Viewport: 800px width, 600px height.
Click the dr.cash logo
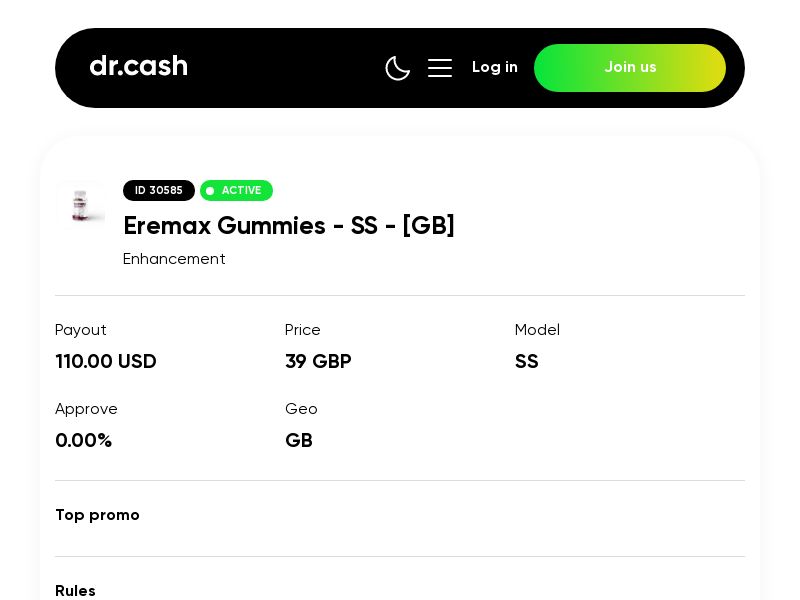click(x=138, y=66)
